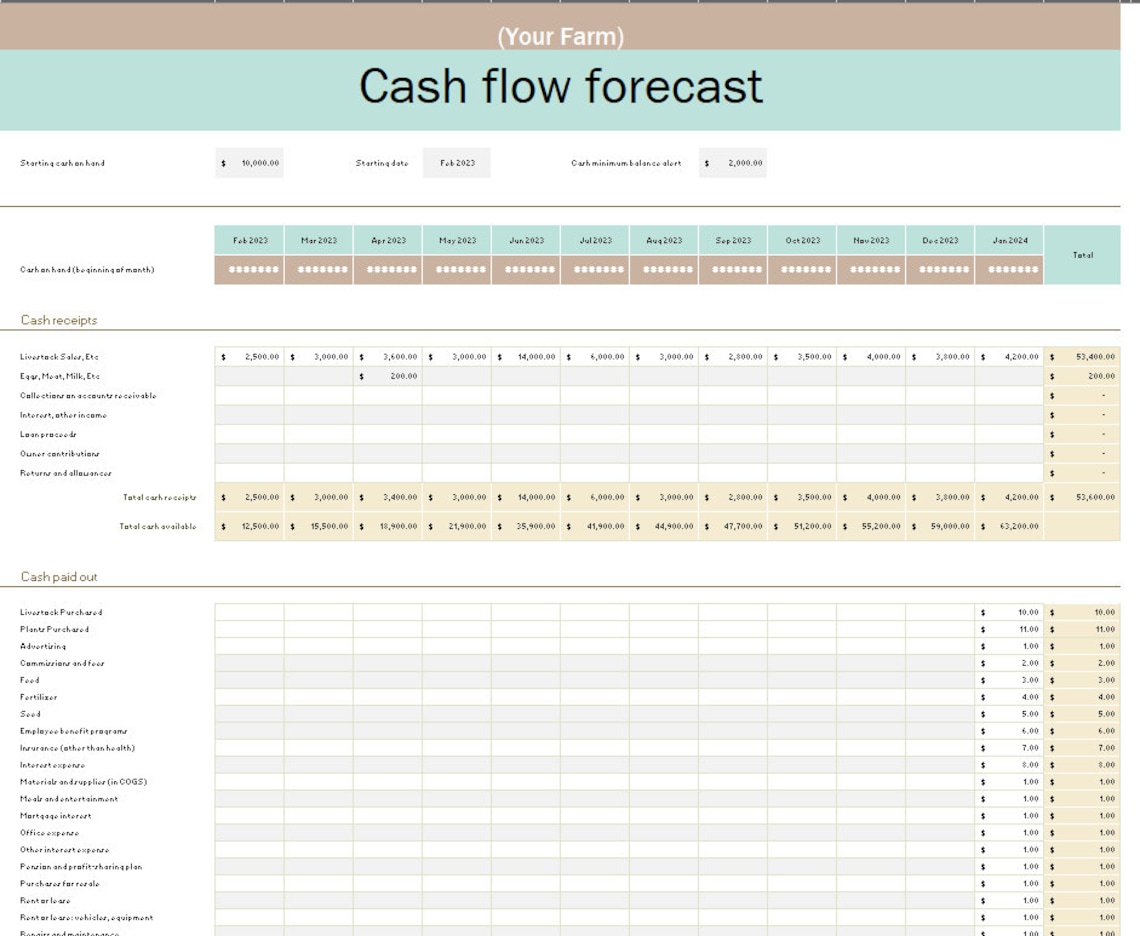The width and height of the screenshot is (1140, 936).
Task: Click the Starting date cell showing Feb 2023
Action: coord(459,162)
